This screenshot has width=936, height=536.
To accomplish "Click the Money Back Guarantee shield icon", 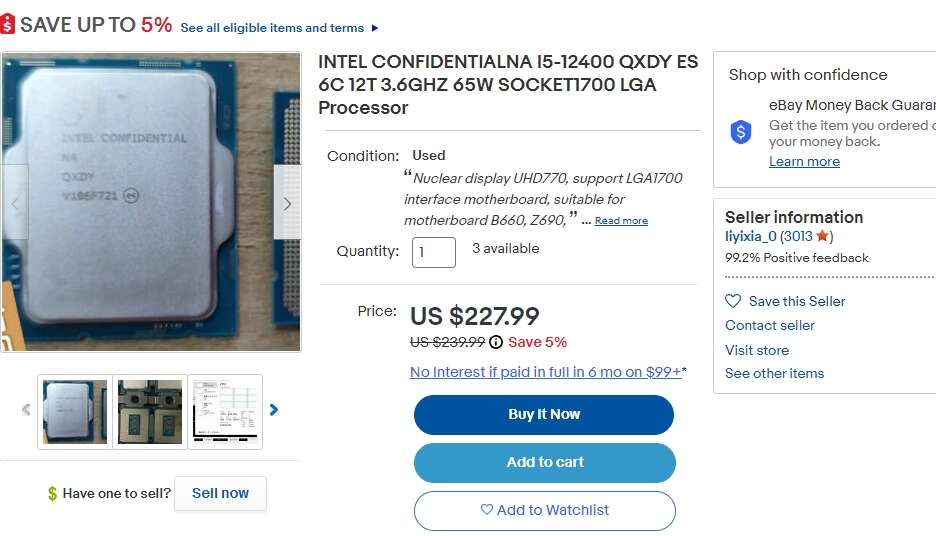I will coord(741,132).
